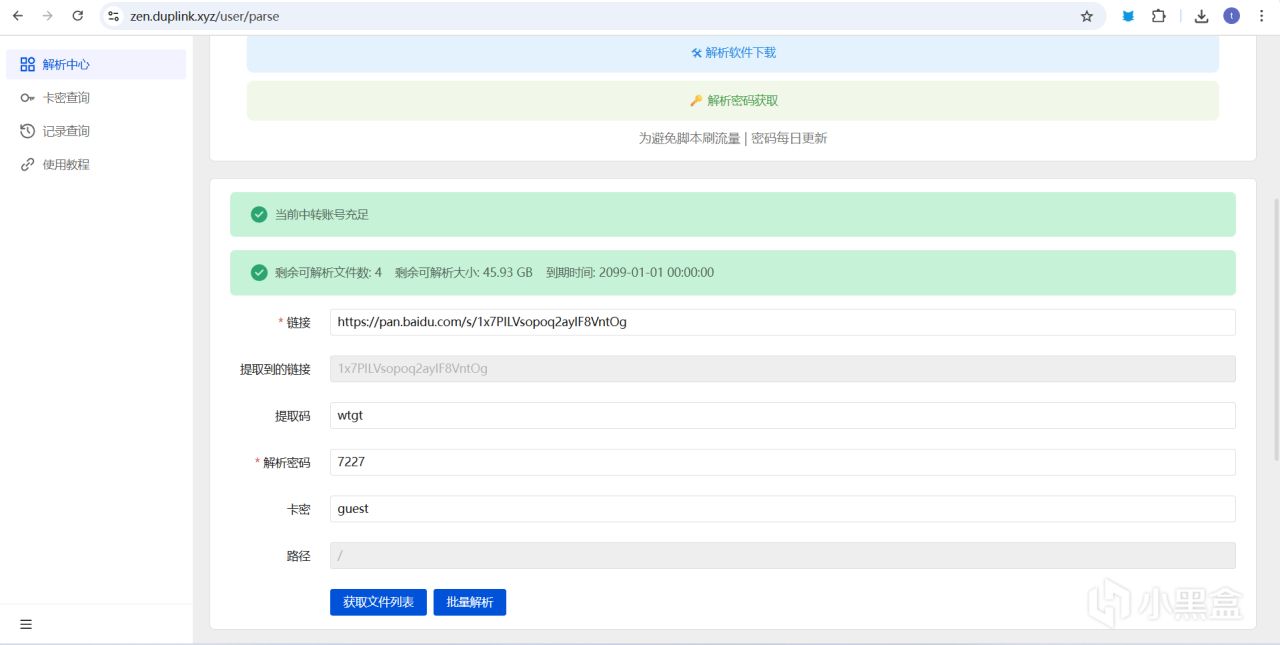Click the 获取文件列表 button

pos(378,602)
